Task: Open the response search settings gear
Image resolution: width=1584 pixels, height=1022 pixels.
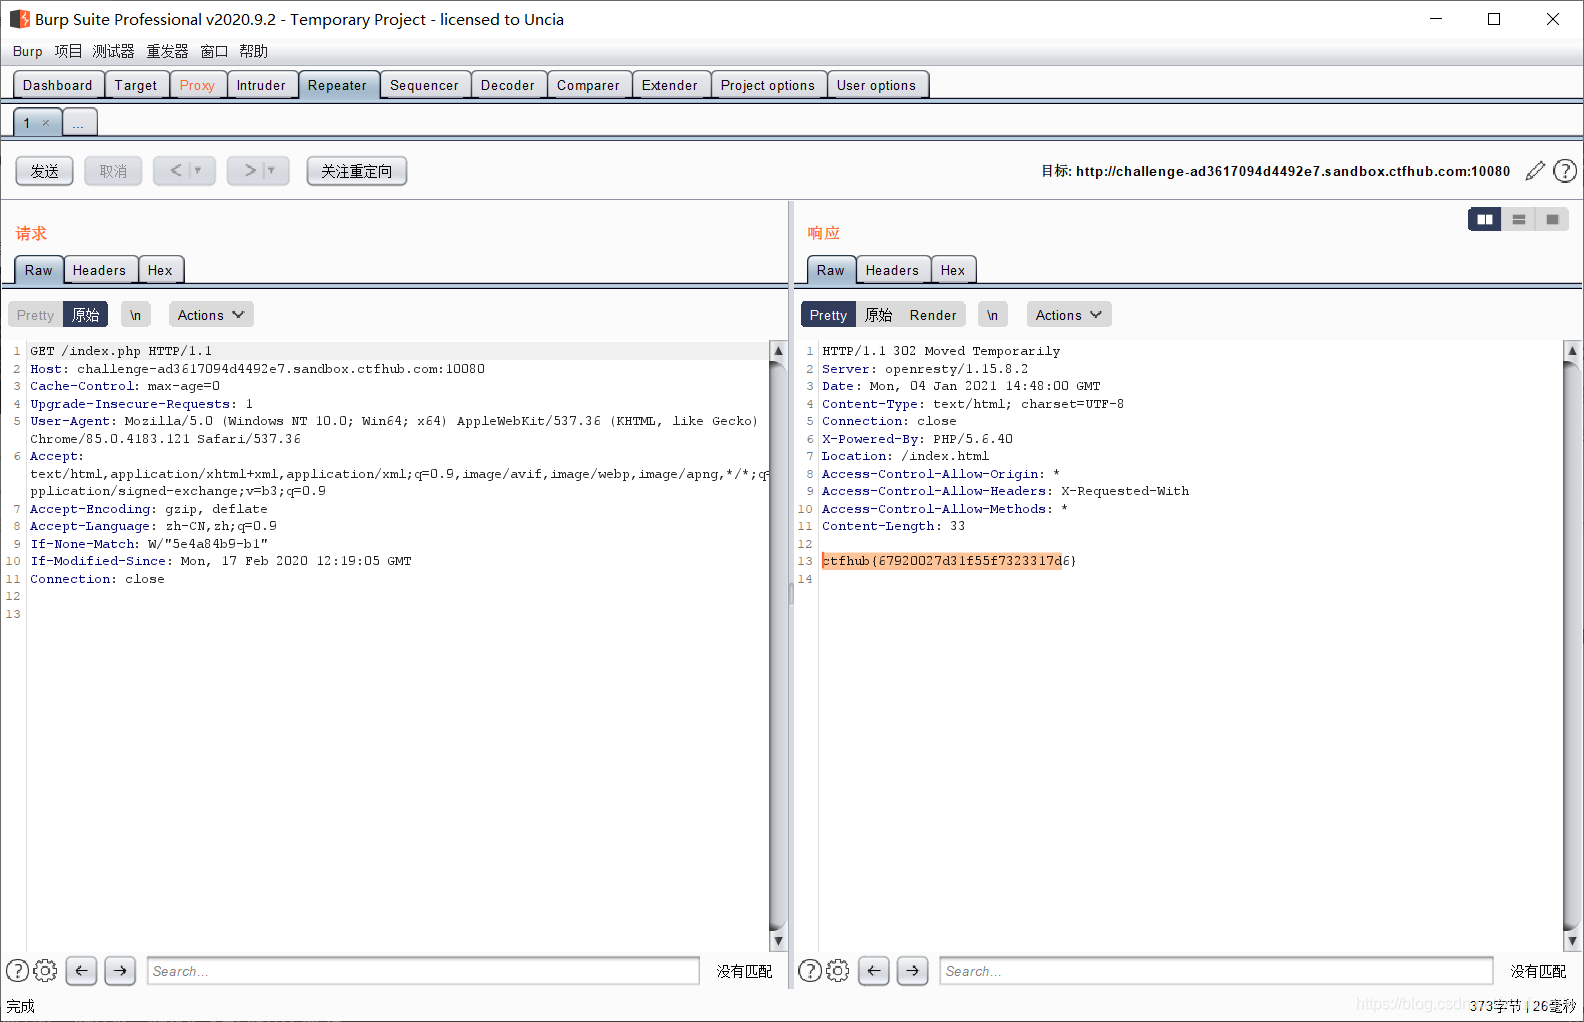Action: tap(838, 970)
